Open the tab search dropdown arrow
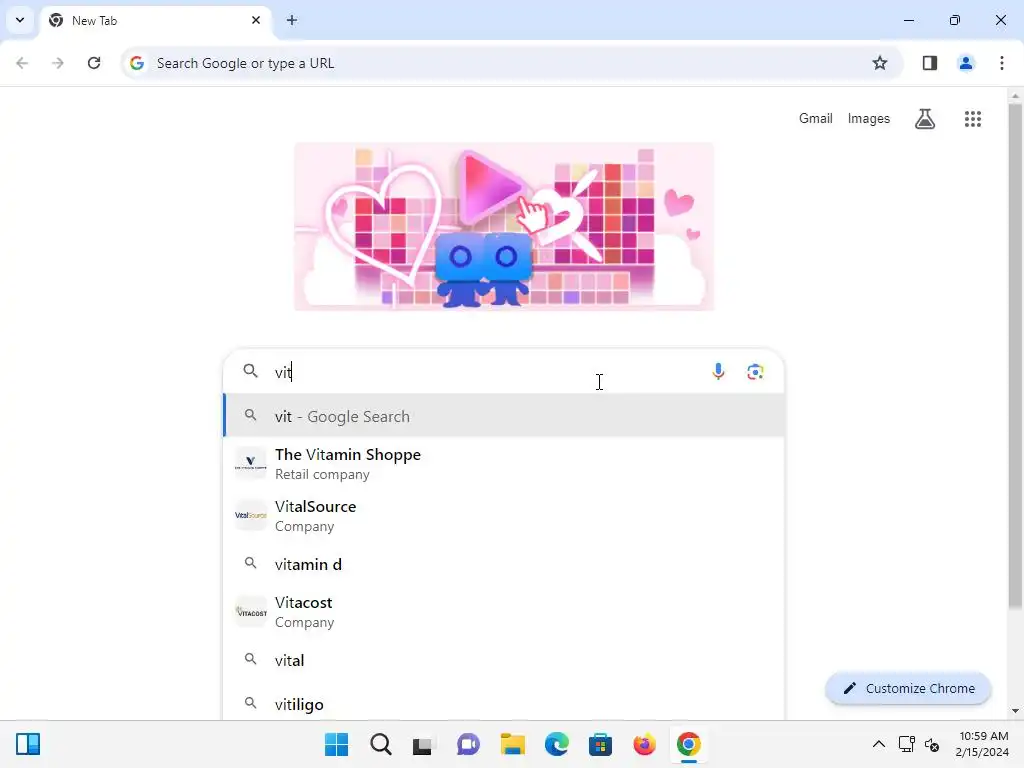This screenshot has height=768, width=1024. click(x=20, y=20)
